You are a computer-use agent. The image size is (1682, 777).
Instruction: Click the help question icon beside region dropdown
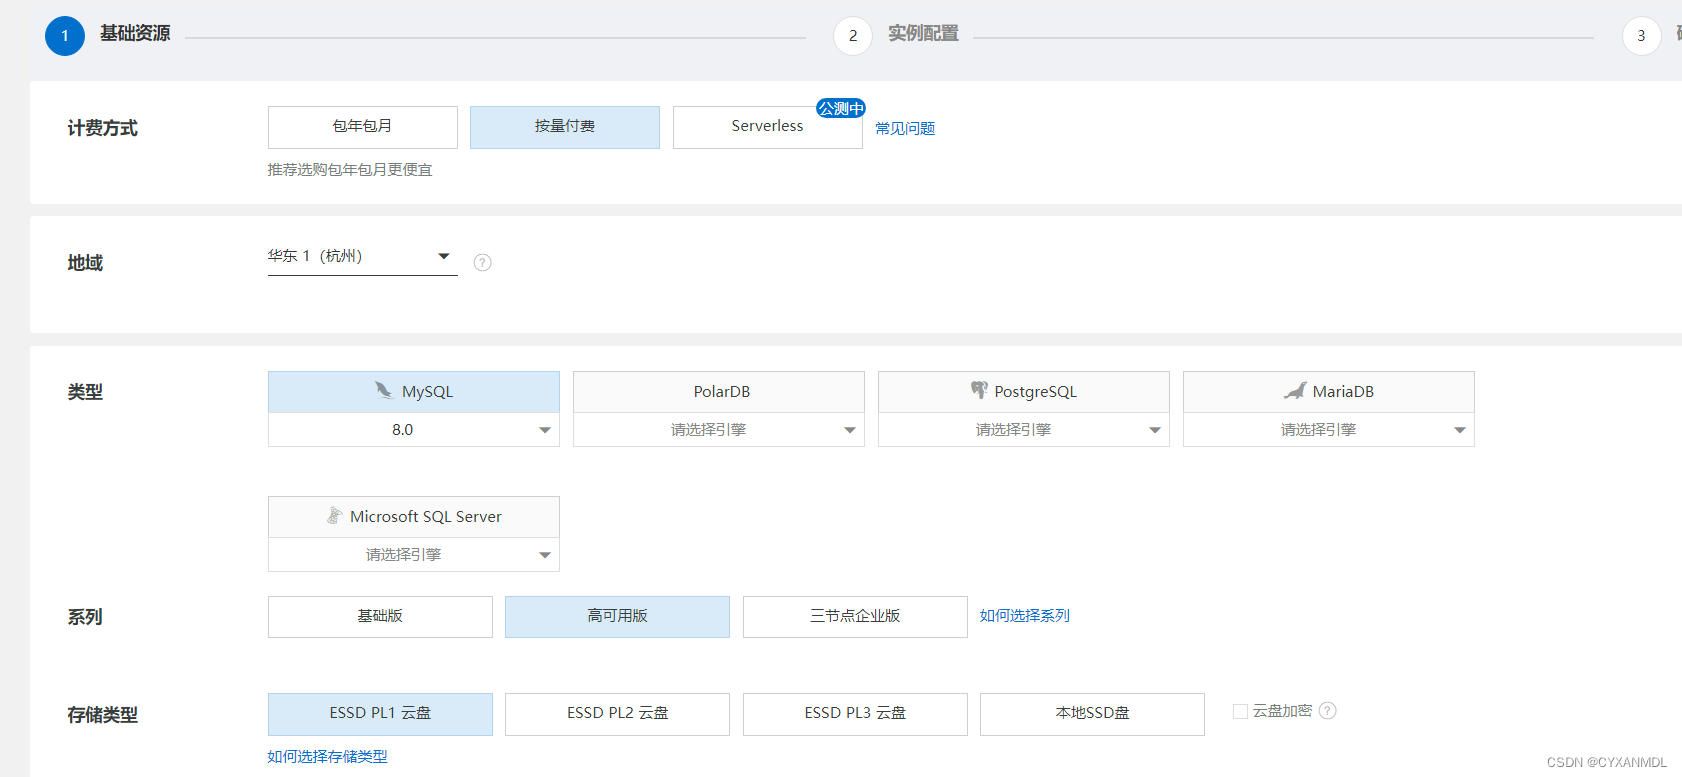click(x=482, y=262)
